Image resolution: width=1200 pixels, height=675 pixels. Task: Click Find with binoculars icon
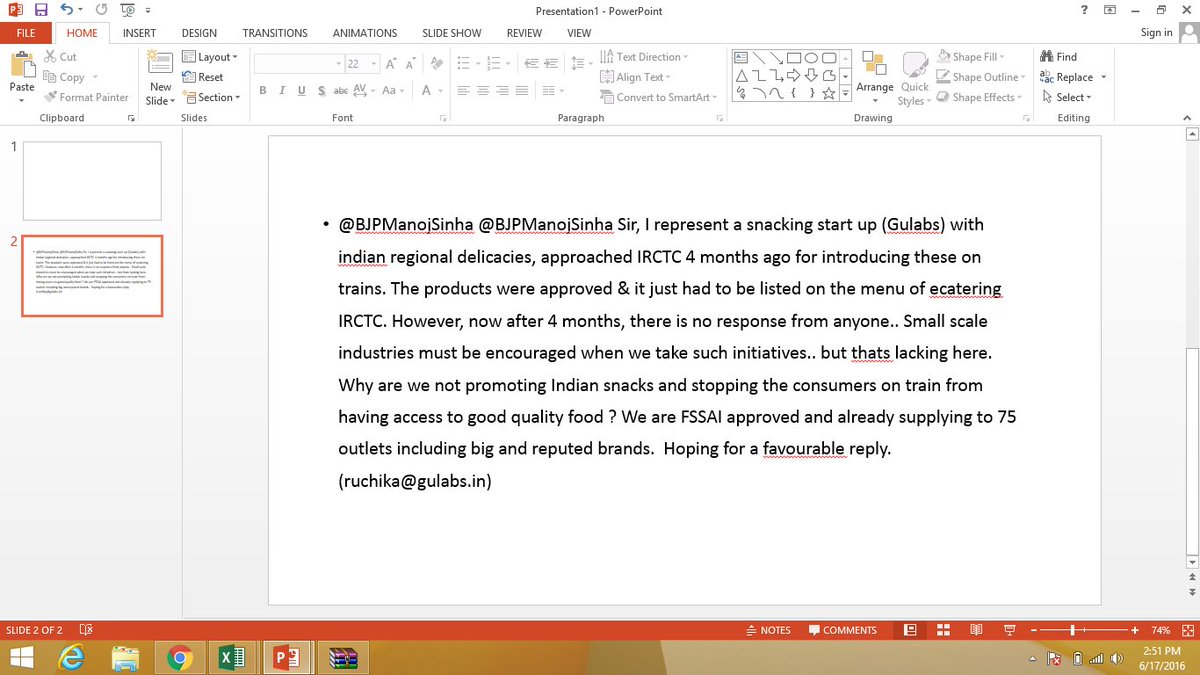tap(1059, 57)
